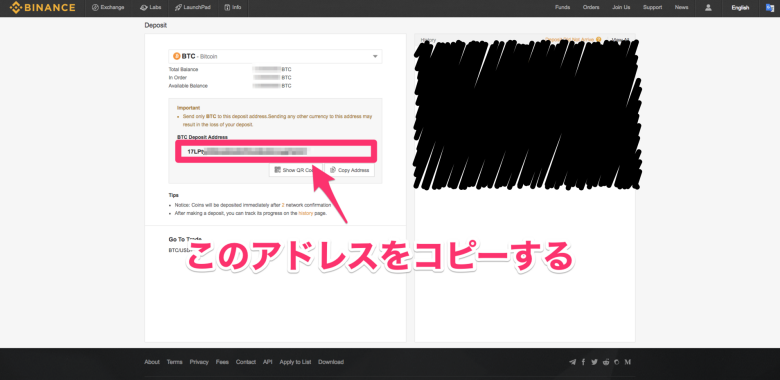
Task: Open the Reddit social icon
Action: click(x=606, y=362)
